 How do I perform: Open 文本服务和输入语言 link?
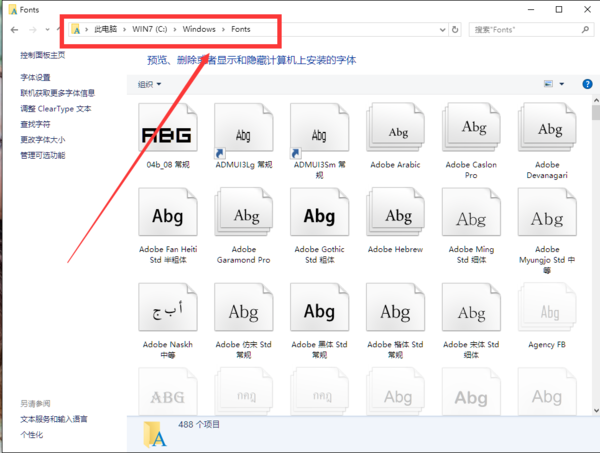(x=54, y=419)
